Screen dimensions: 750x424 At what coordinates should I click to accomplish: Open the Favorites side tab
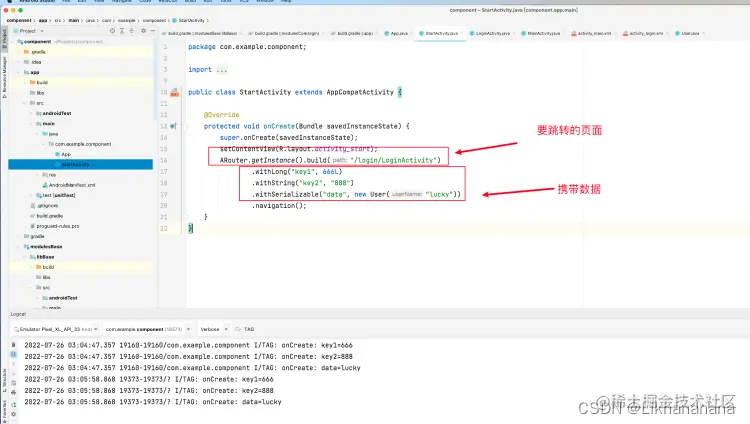point(4,410)
